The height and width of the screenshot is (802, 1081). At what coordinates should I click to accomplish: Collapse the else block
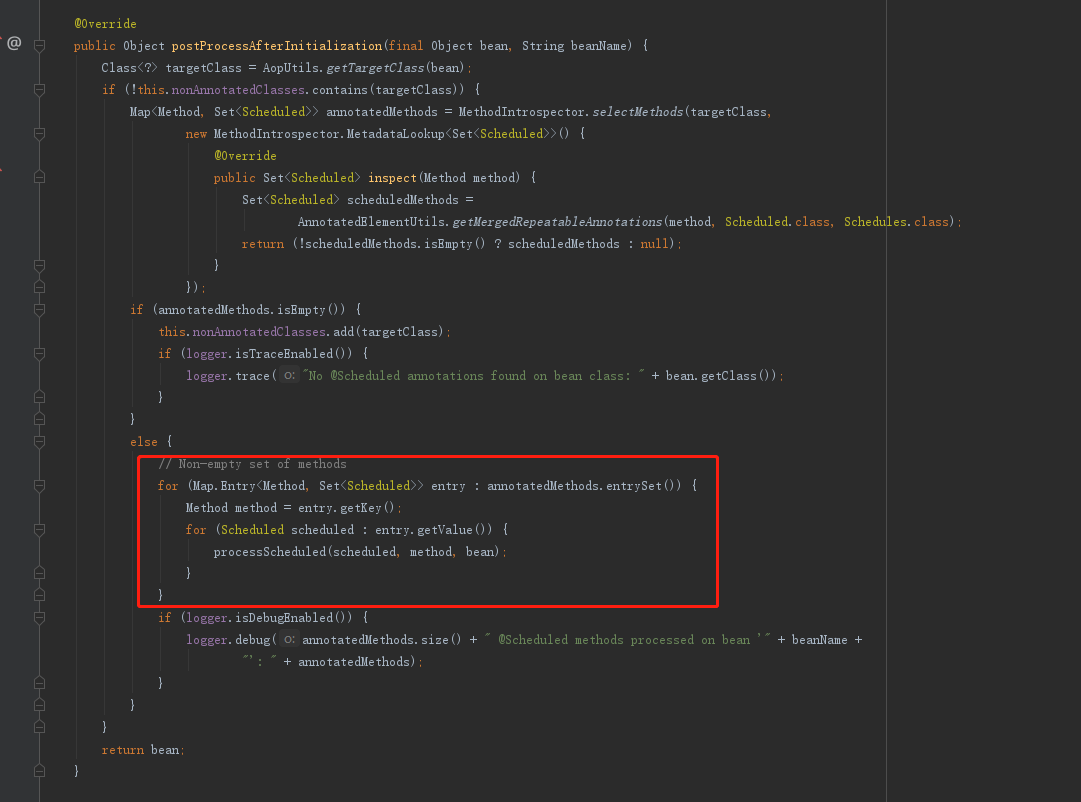[x=38, y=441]
